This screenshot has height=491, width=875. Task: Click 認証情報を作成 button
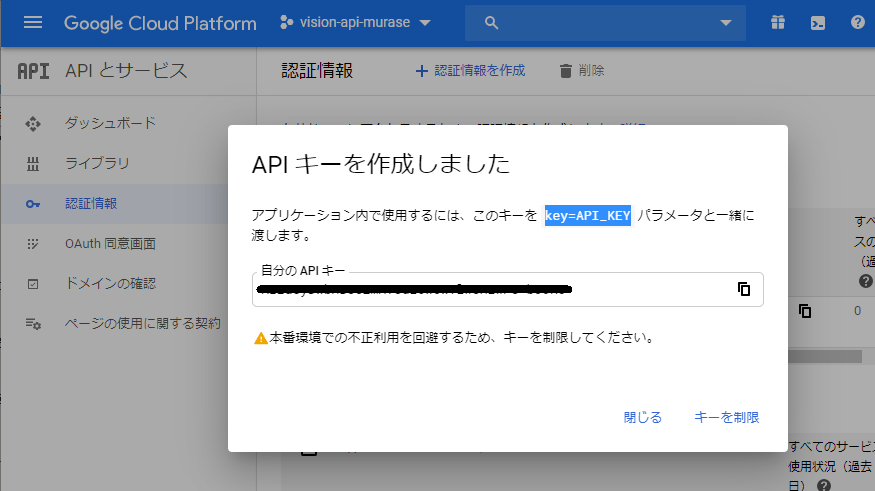(x=470, y=71)
